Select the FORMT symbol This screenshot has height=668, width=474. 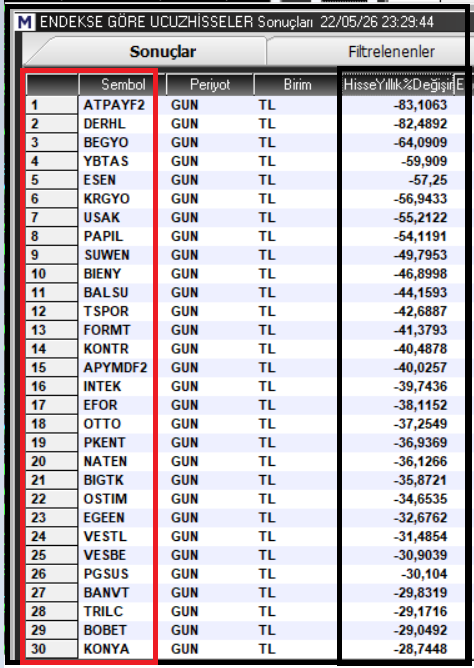click(107, 330)
